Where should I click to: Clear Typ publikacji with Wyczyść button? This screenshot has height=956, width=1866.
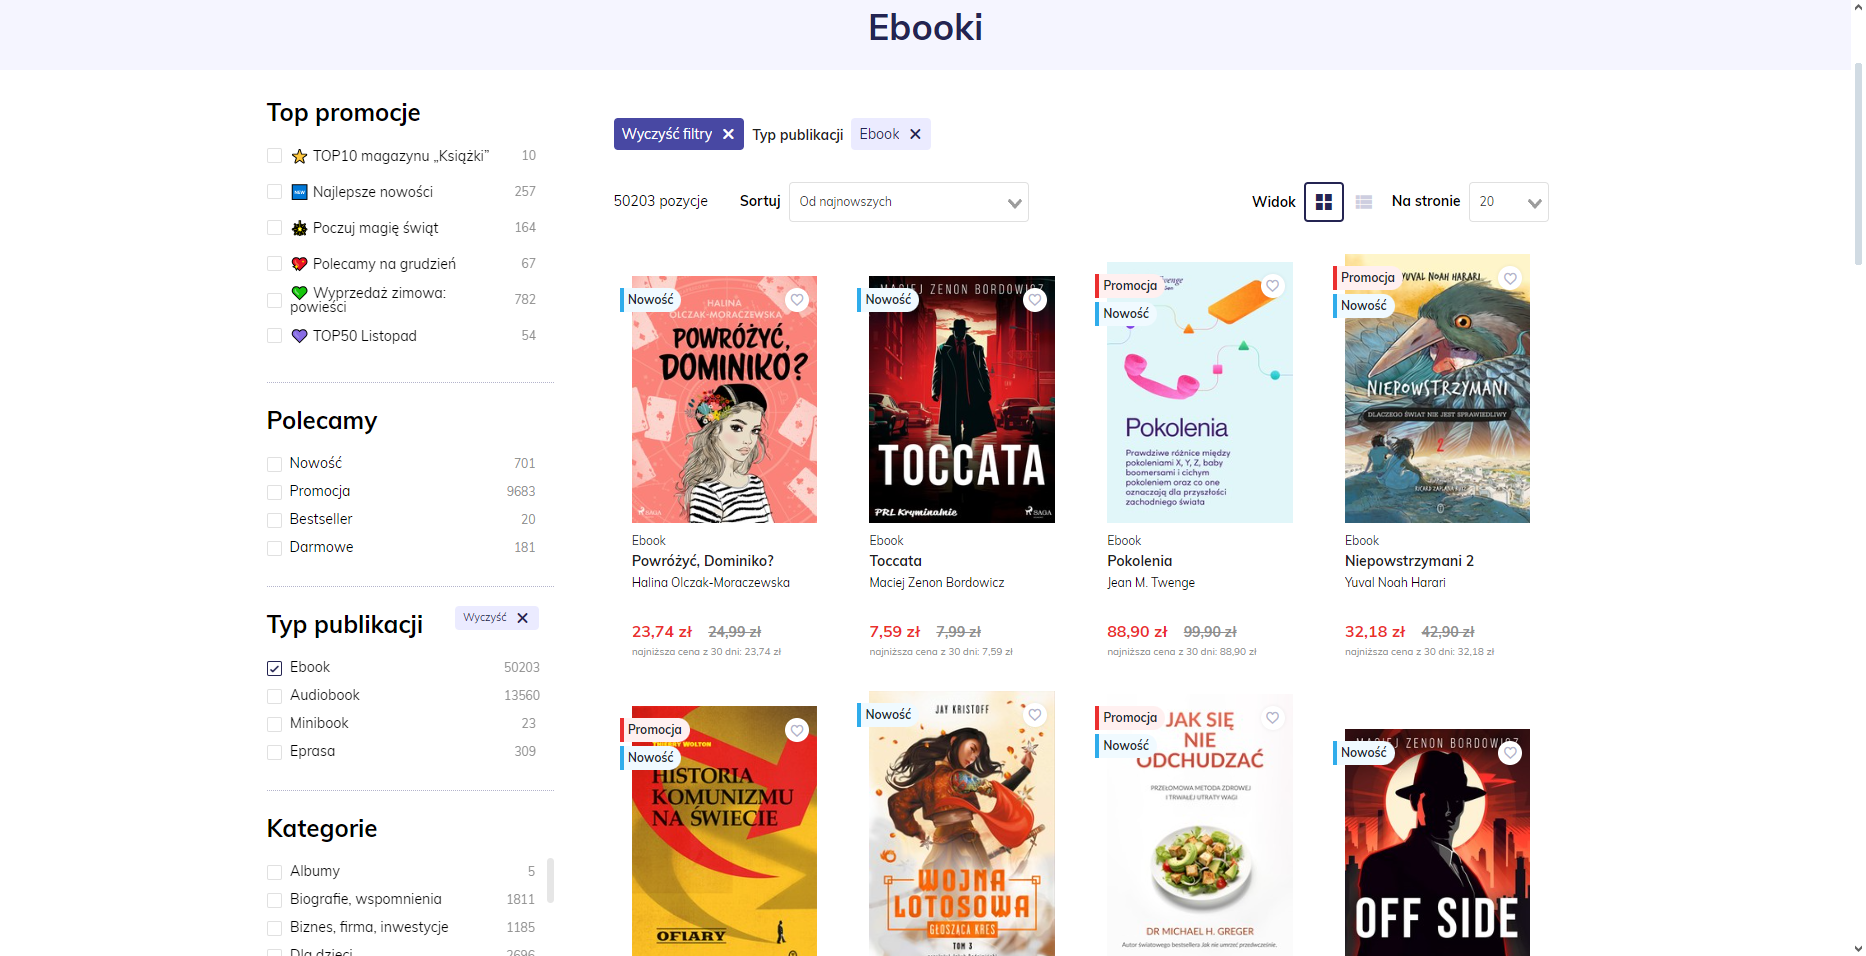[x=497, y=618]
